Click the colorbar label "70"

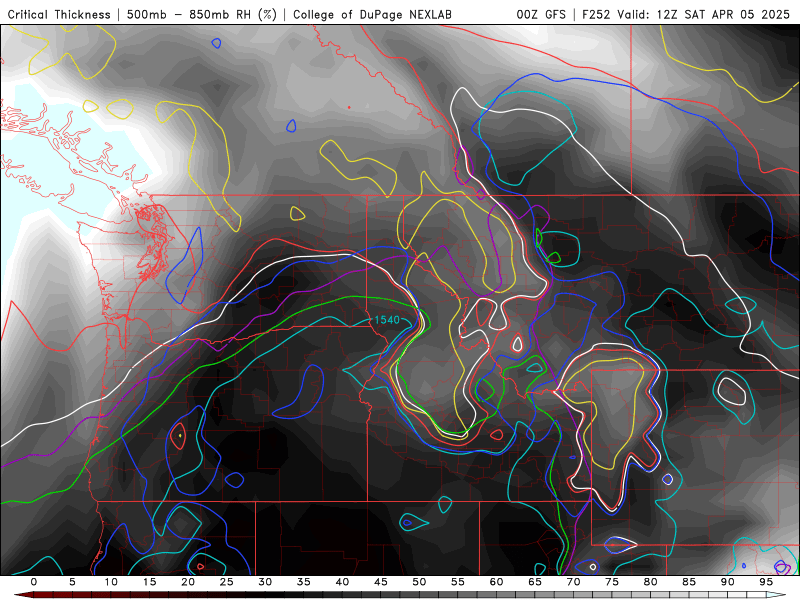573,582
